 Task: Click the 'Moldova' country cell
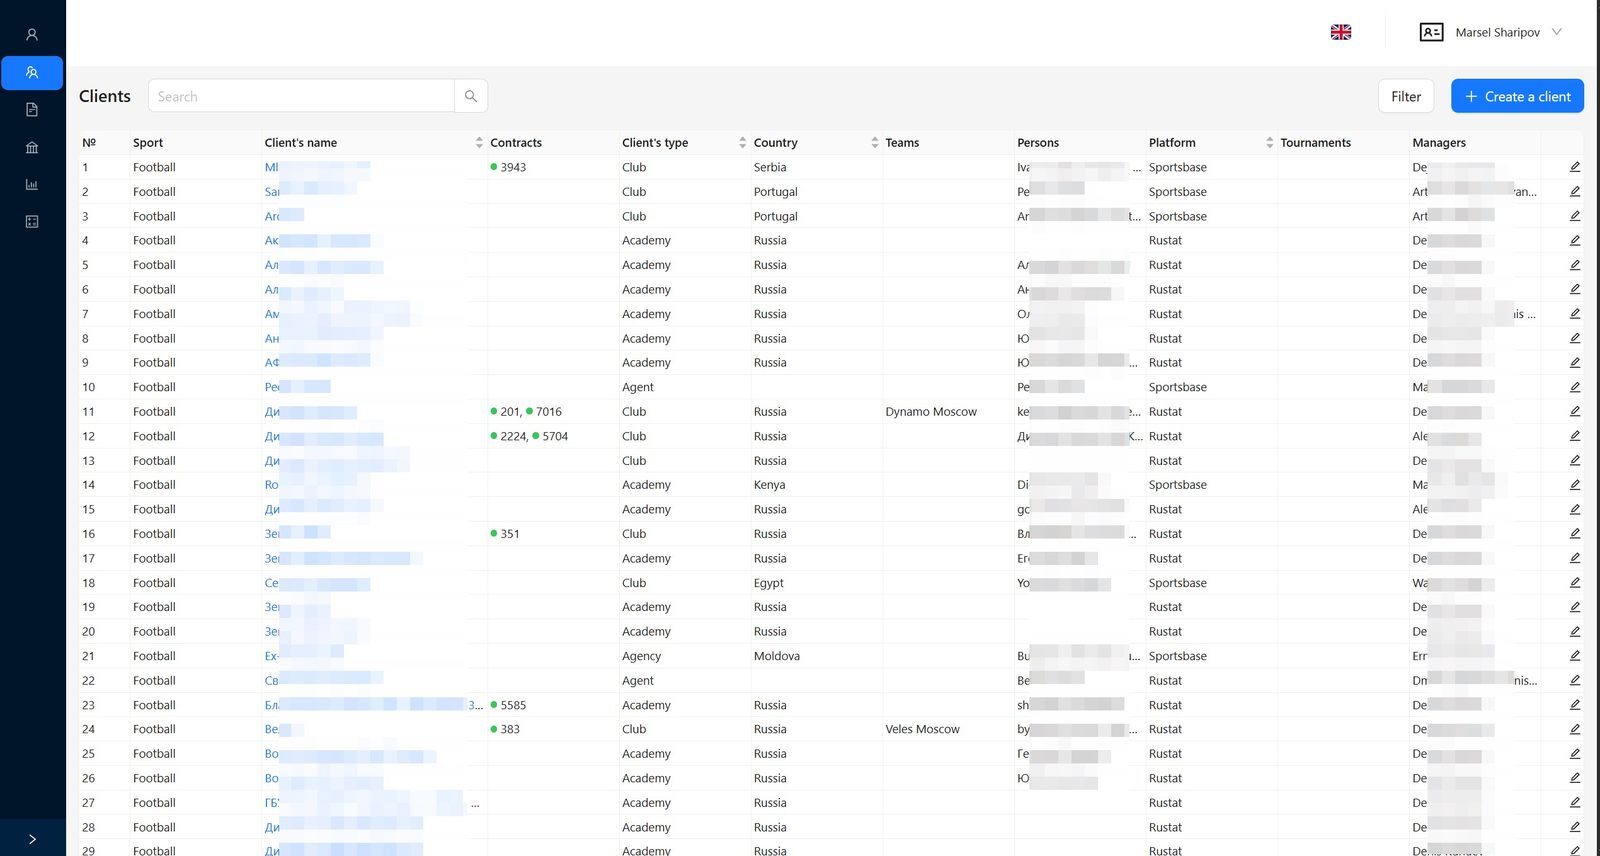(777, 656)
